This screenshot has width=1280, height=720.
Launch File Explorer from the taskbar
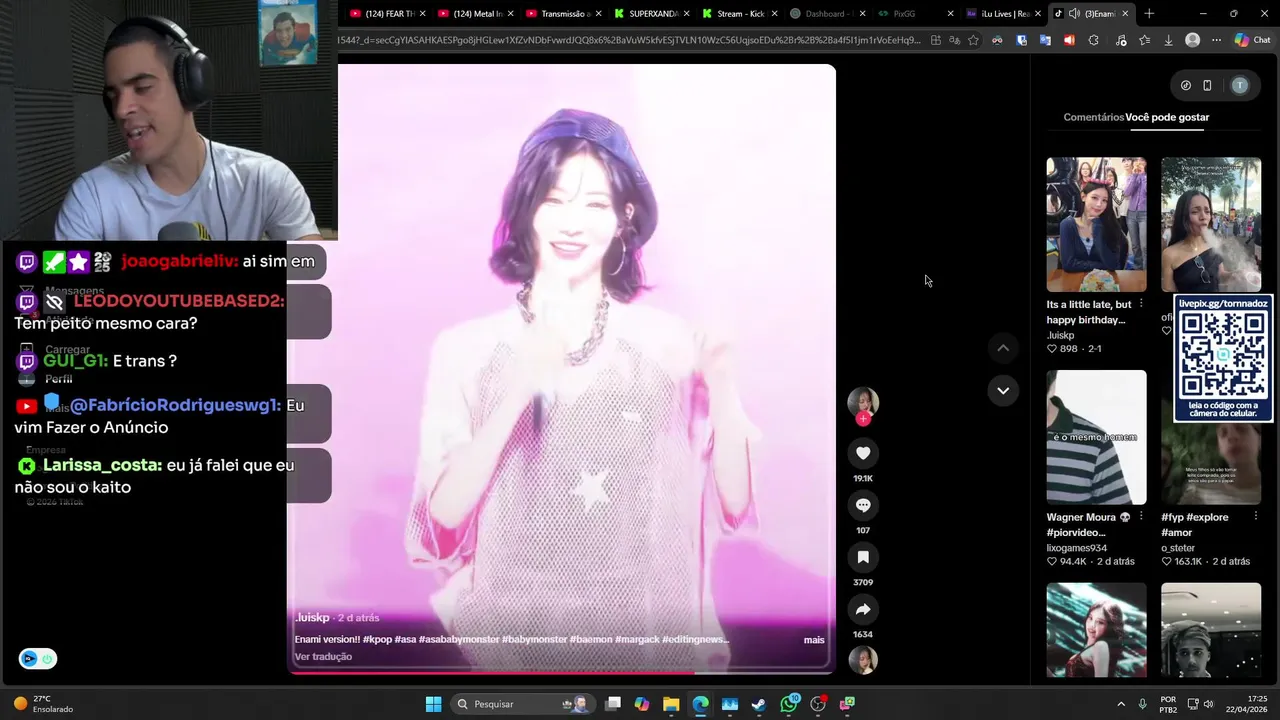coord(671,704)
